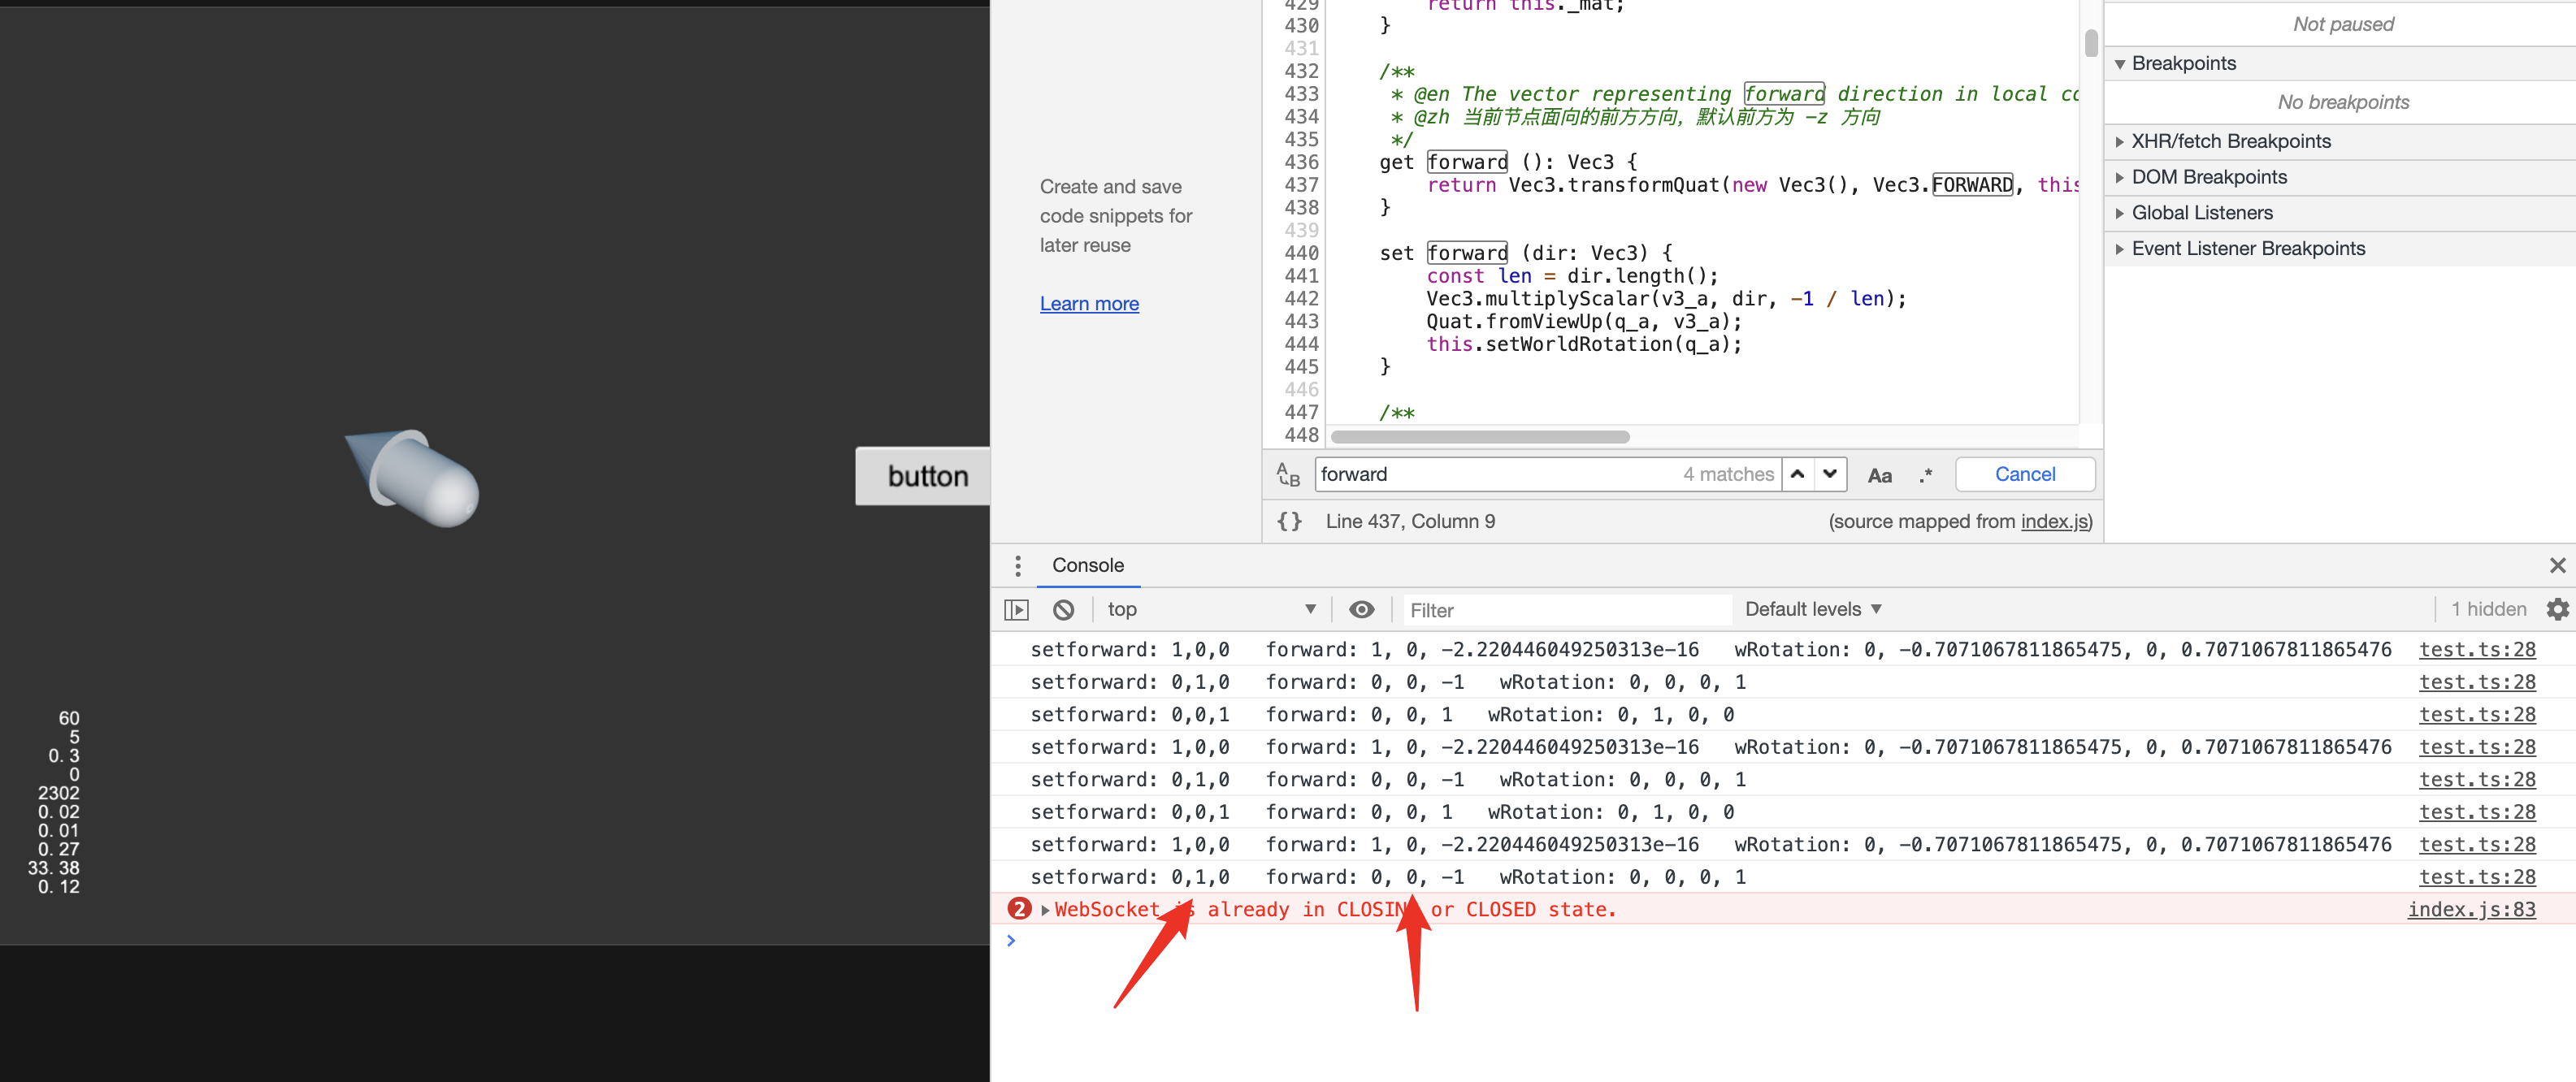Open console settings gear icon
The width and height of the screenshot is (2576, 1082).
point(2557,609)
